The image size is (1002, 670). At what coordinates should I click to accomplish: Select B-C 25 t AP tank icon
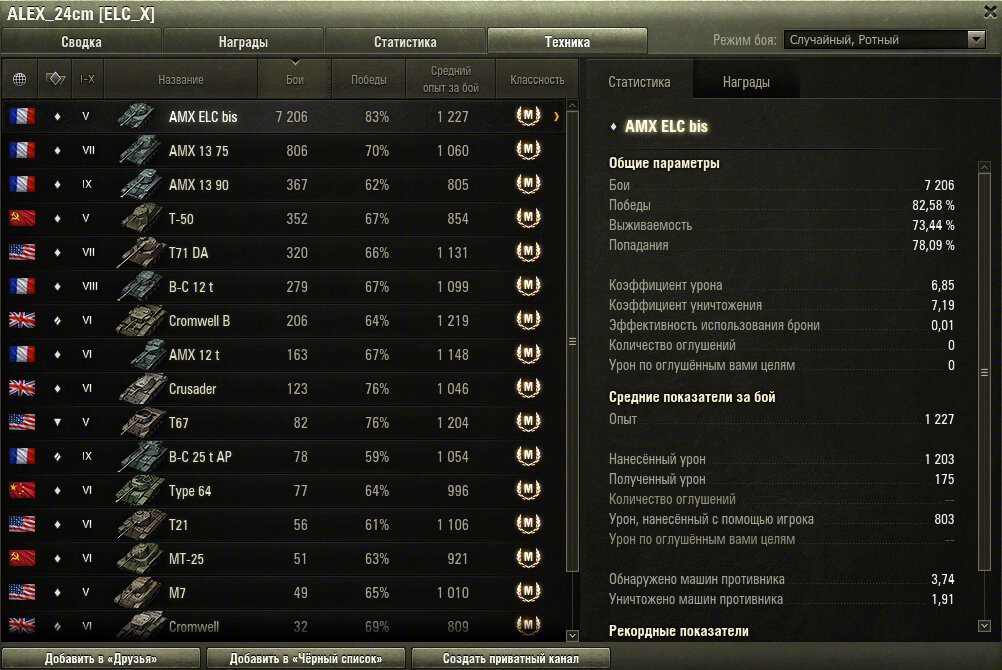[x=141, y=456]
